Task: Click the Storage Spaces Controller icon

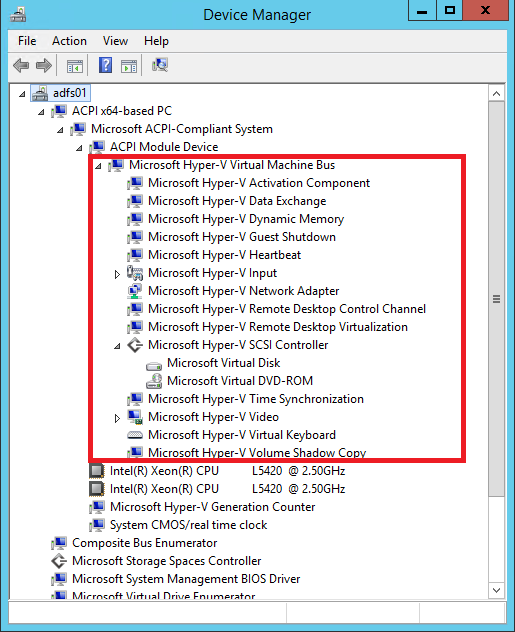Action: 59,561
